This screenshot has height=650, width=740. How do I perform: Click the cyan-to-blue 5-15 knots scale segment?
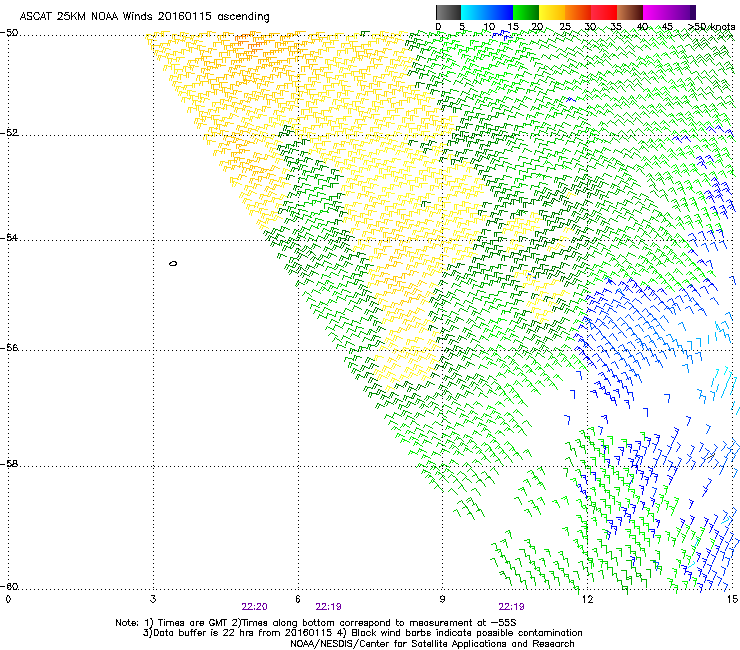tap(486, 12)
